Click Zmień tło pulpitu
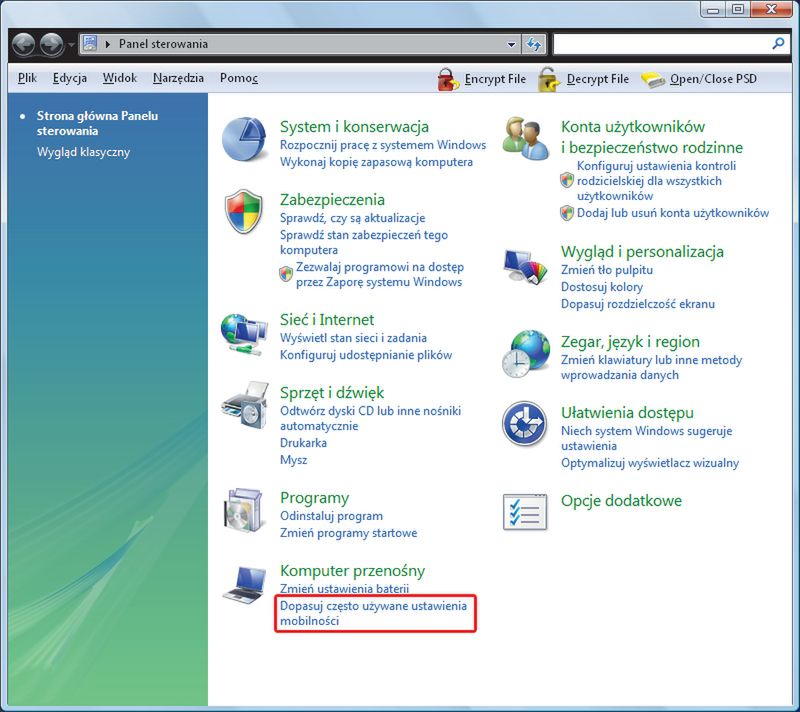800x712 pixels. [607, 270]
